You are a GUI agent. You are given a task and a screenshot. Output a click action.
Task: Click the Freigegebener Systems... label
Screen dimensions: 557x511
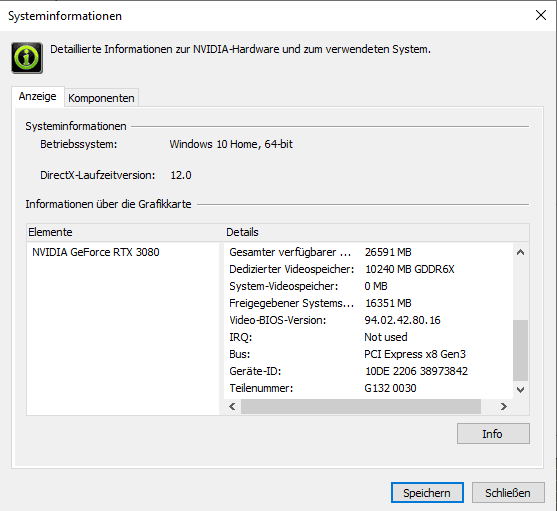(x=291, y=303)
